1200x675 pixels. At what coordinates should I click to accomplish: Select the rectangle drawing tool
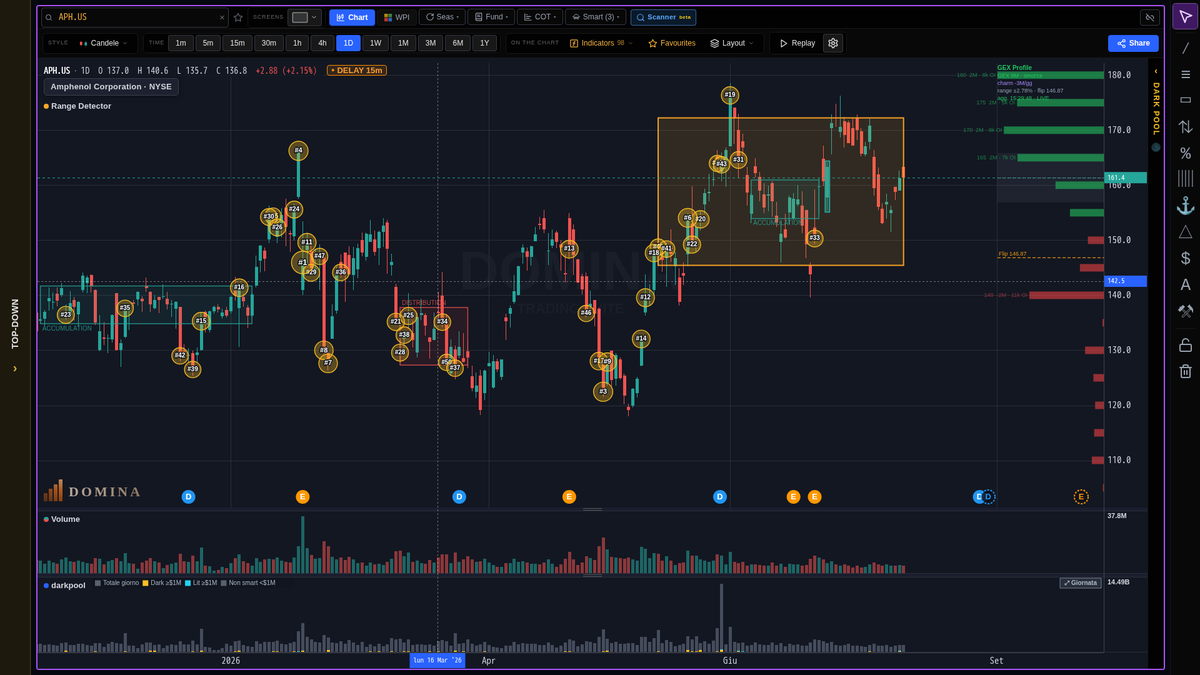[1185, 100]
